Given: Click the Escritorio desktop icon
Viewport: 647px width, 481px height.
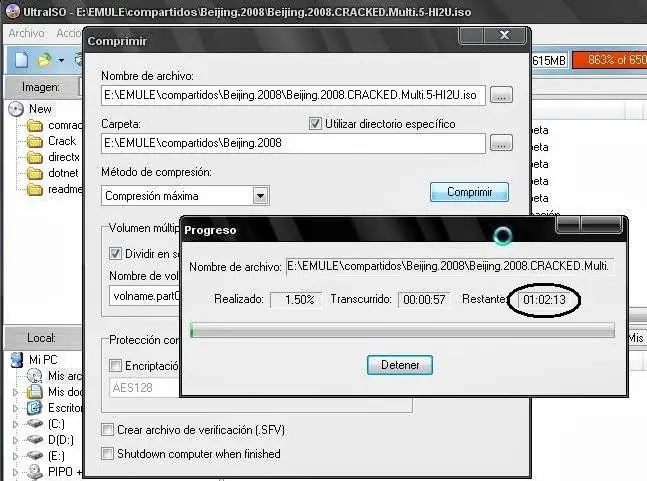Looking at the screenshot, I should [x=34, y=408].
